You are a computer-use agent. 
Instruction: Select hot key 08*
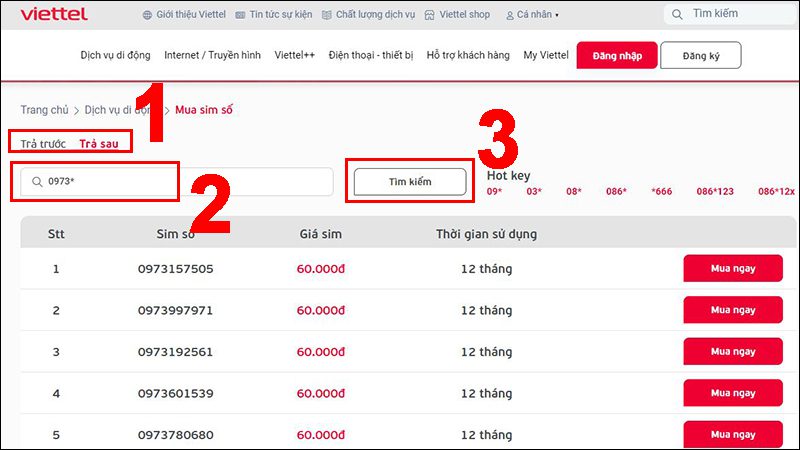tap(574, 191)
